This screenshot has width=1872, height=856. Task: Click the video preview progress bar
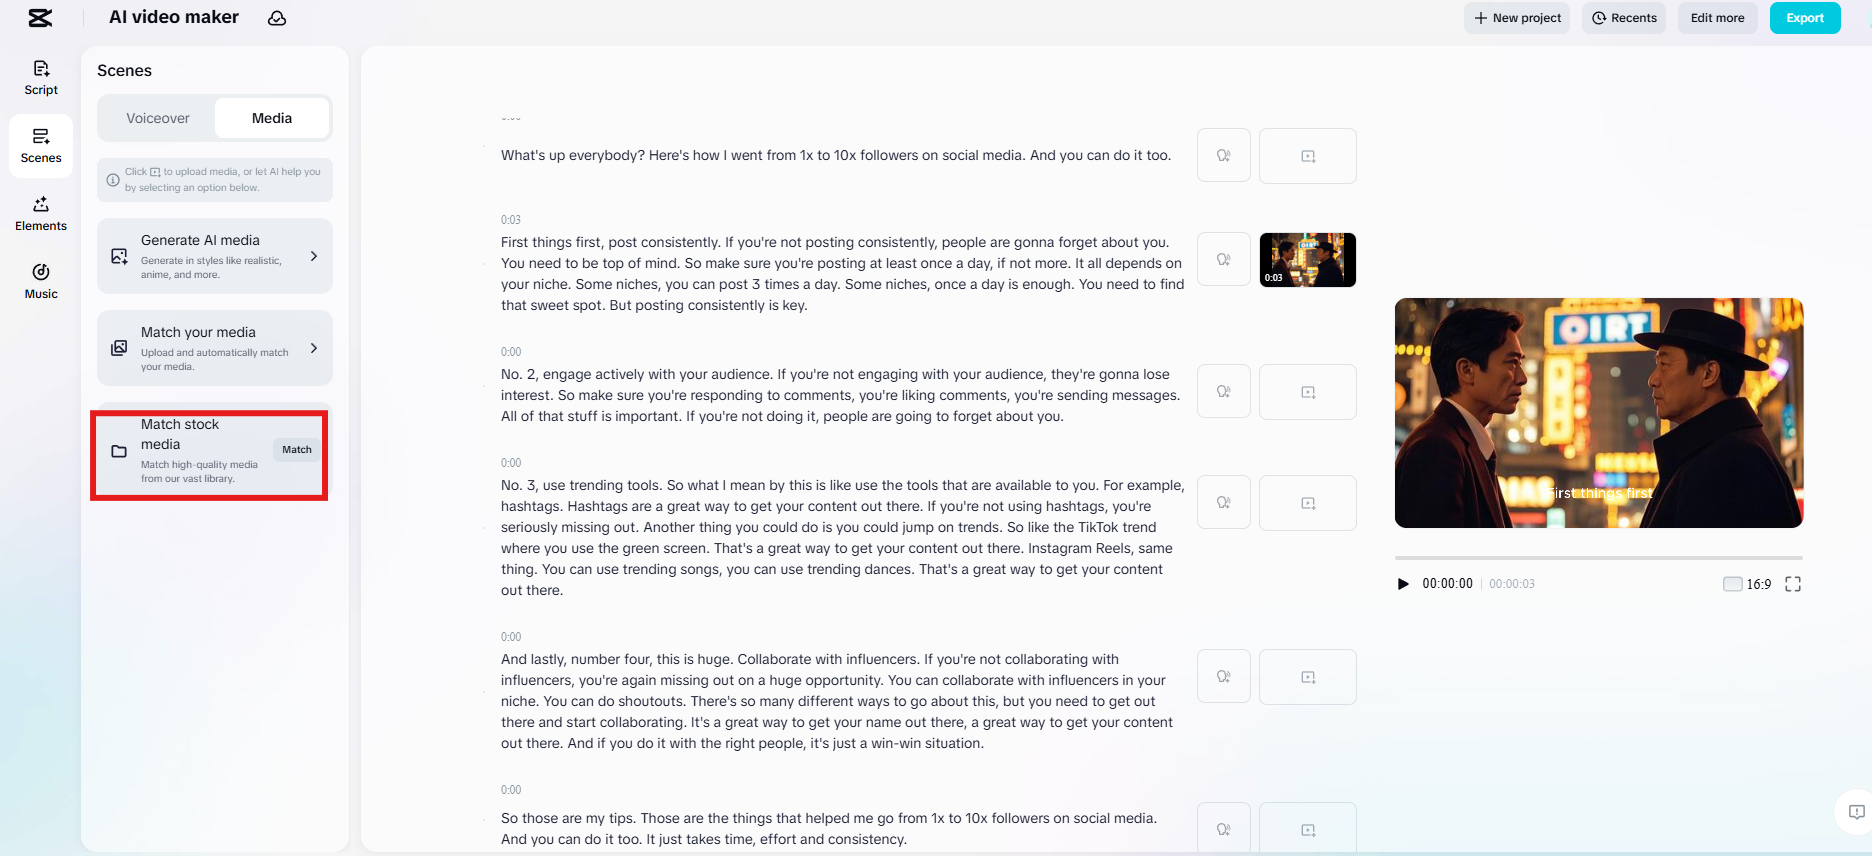pyautogui.click(x=1598, y=558)
